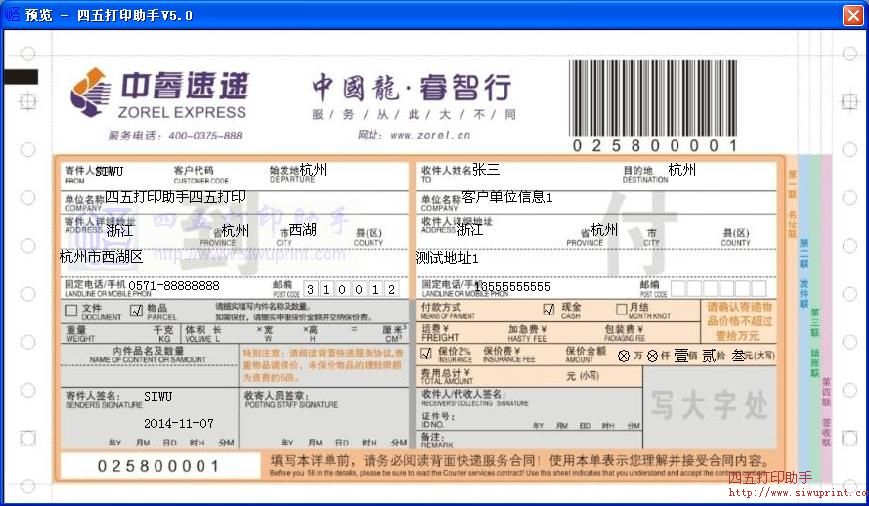This screenshot has height=506, width=869.
Task: Click the 内件品名及数量 contents area
Action: 149,366
